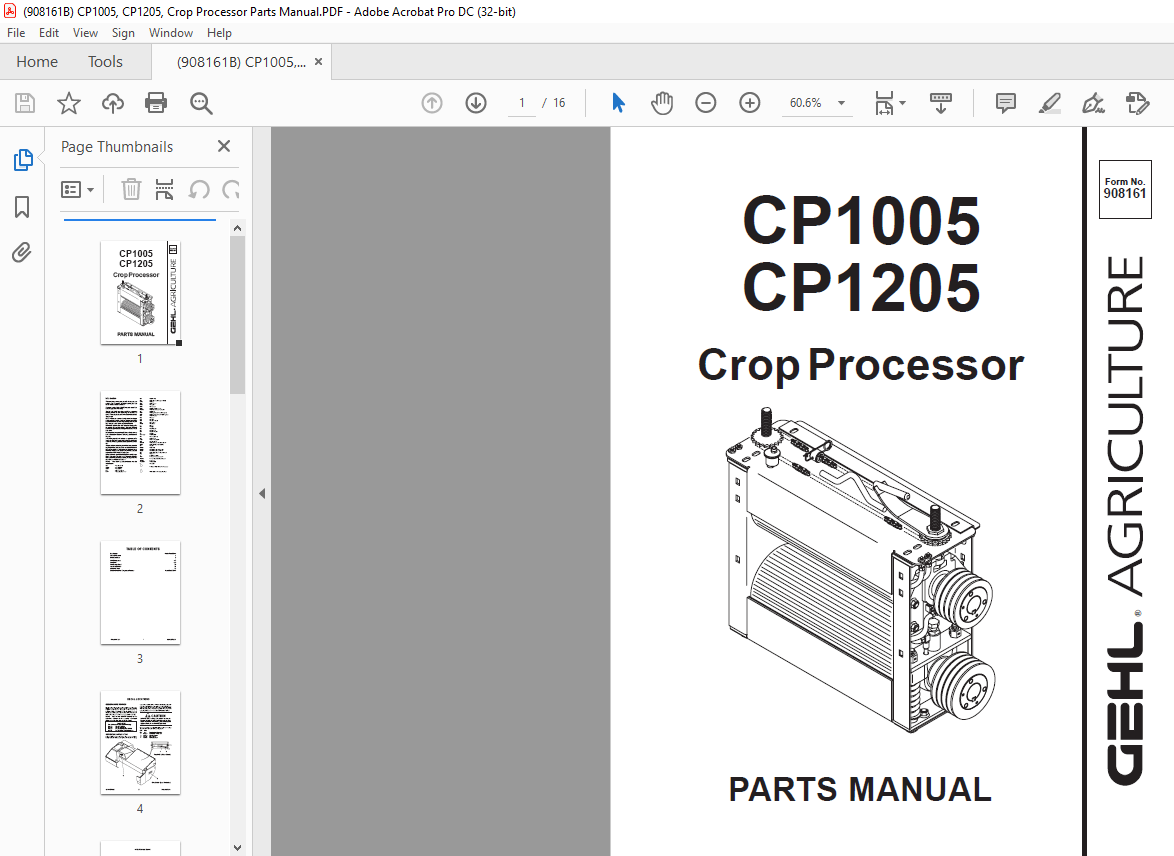Viewport: 1174px width, 856px height.
Task: Open the Edit menu
Action: (x=49, y=33)
